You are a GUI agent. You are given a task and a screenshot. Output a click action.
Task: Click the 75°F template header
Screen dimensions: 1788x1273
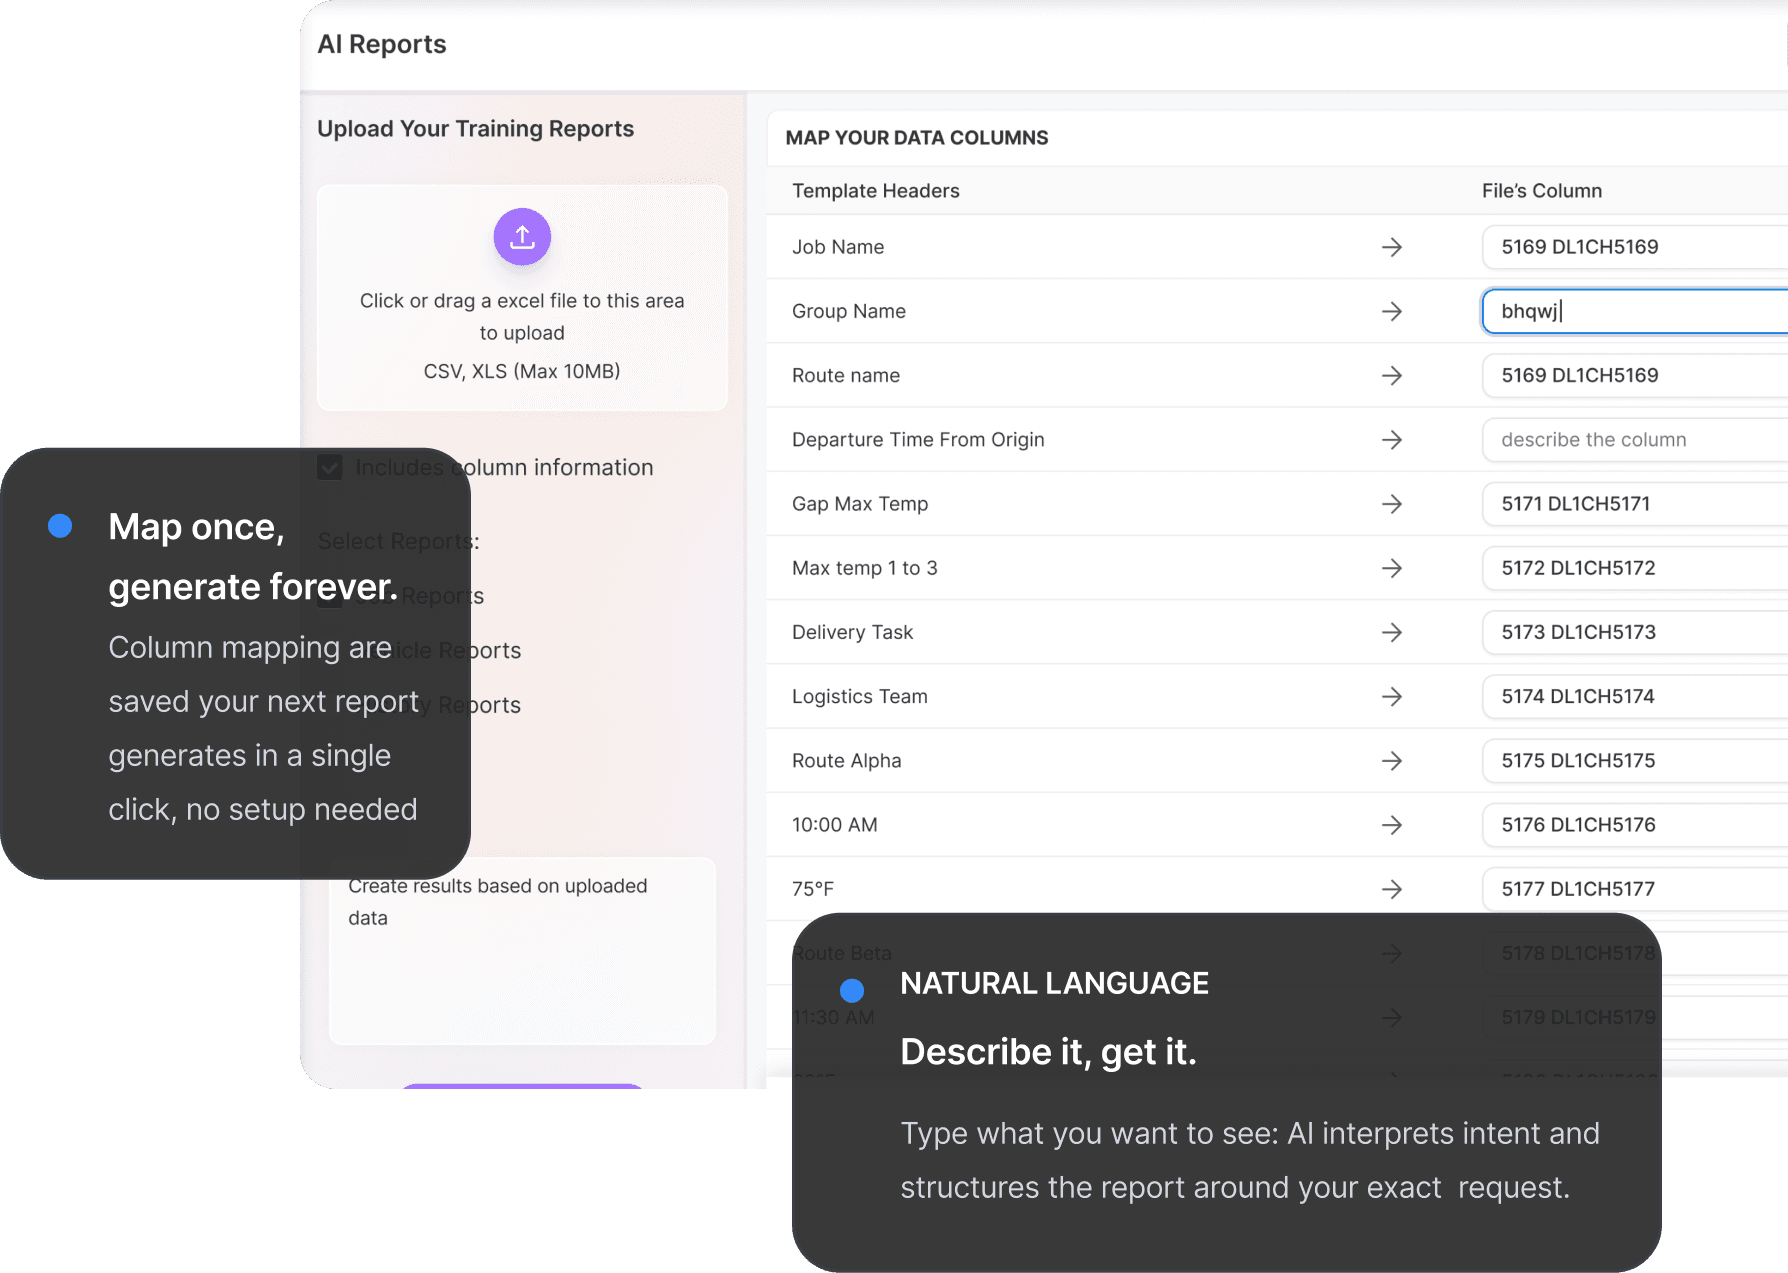pos(813,889)
